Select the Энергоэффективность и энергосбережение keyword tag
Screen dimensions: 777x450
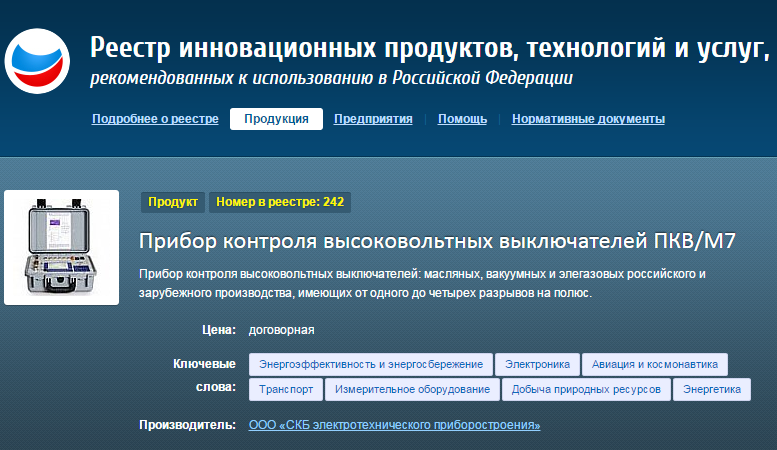(x=371, y=364)
